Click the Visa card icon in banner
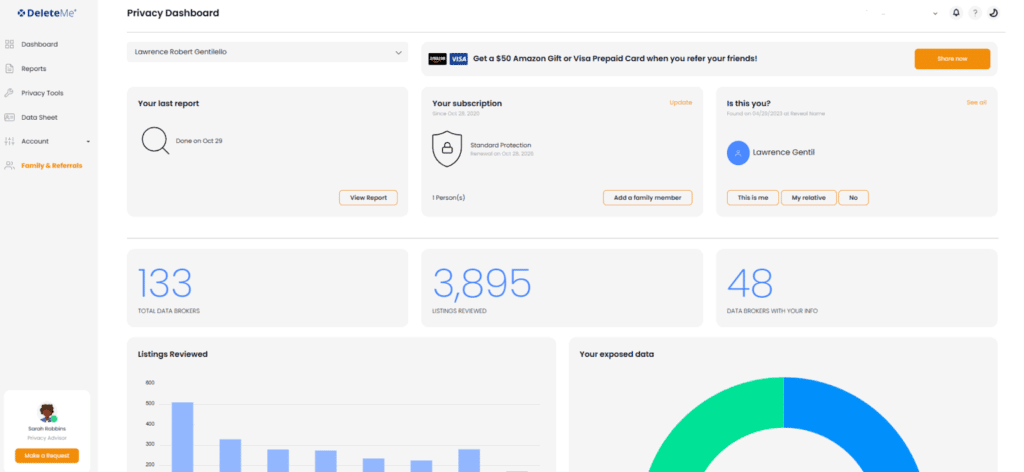1024x472 pixels. point(458,59)
